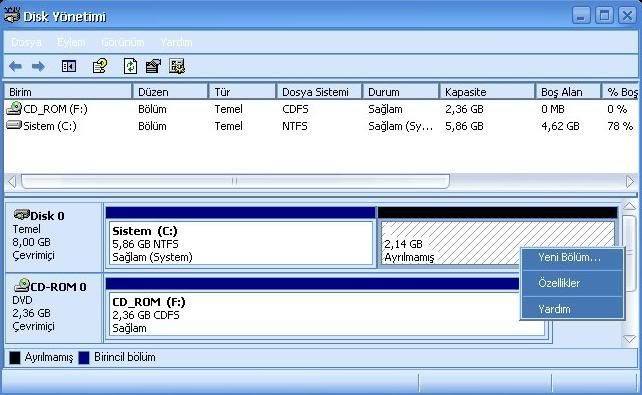Open the Yardım menu in menu bar

pos(176,43)
